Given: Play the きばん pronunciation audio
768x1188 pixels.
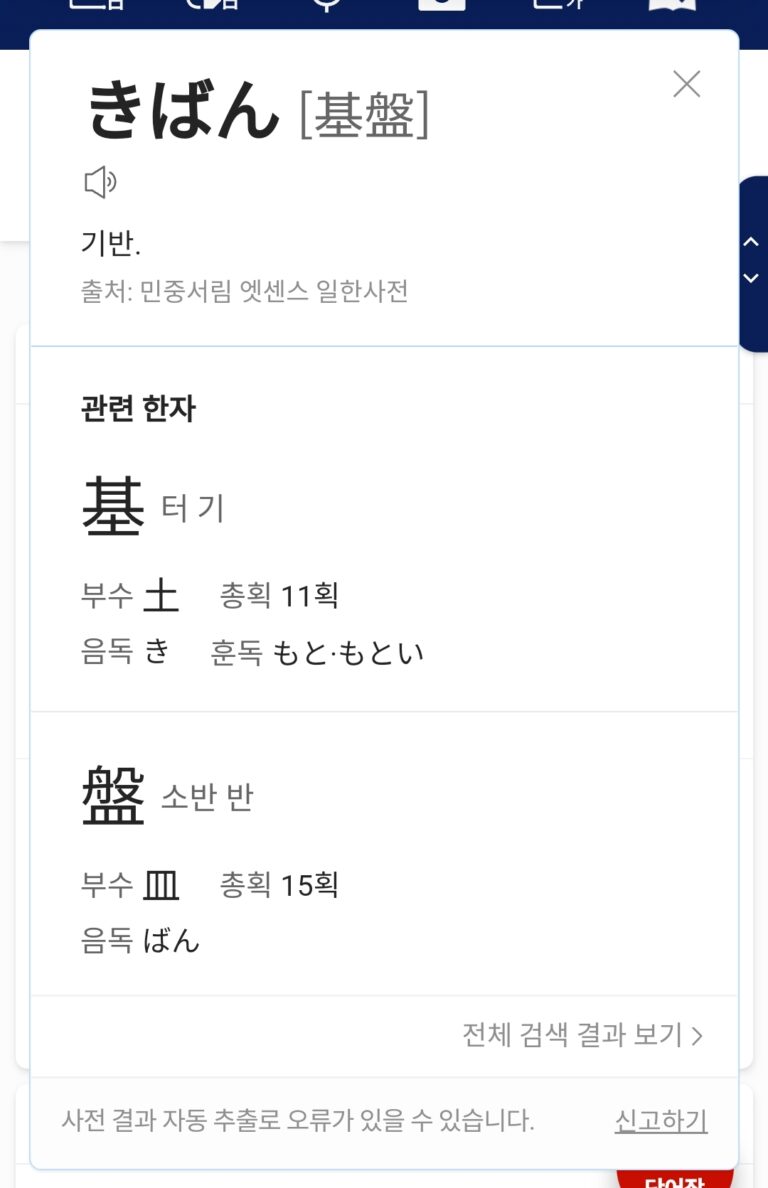Looking at the screenshot, I should (x=100, y=183).
